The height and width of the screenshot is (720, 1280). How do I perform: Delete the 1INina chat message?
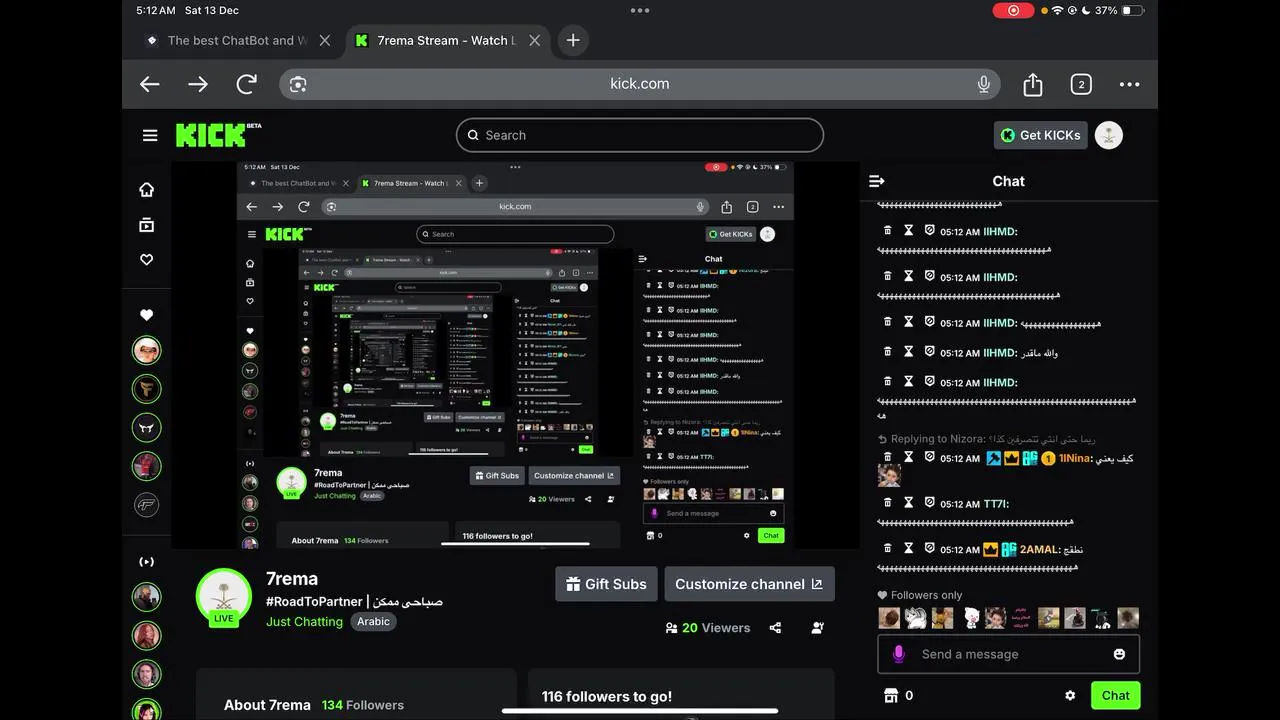pyautogui.click(x=887, y=456)
